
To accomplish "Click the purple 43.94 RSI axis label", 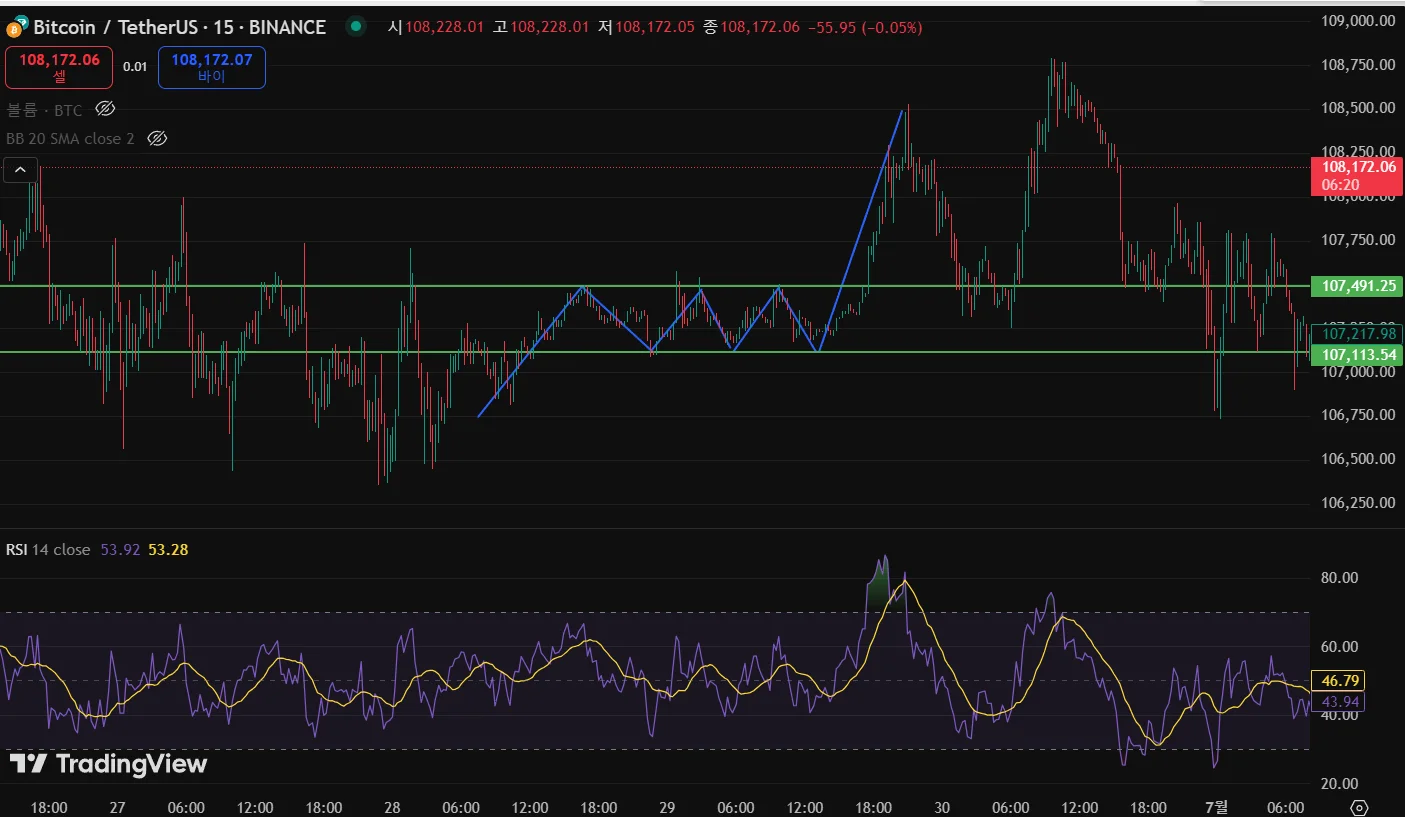I will coord(1339,701).
